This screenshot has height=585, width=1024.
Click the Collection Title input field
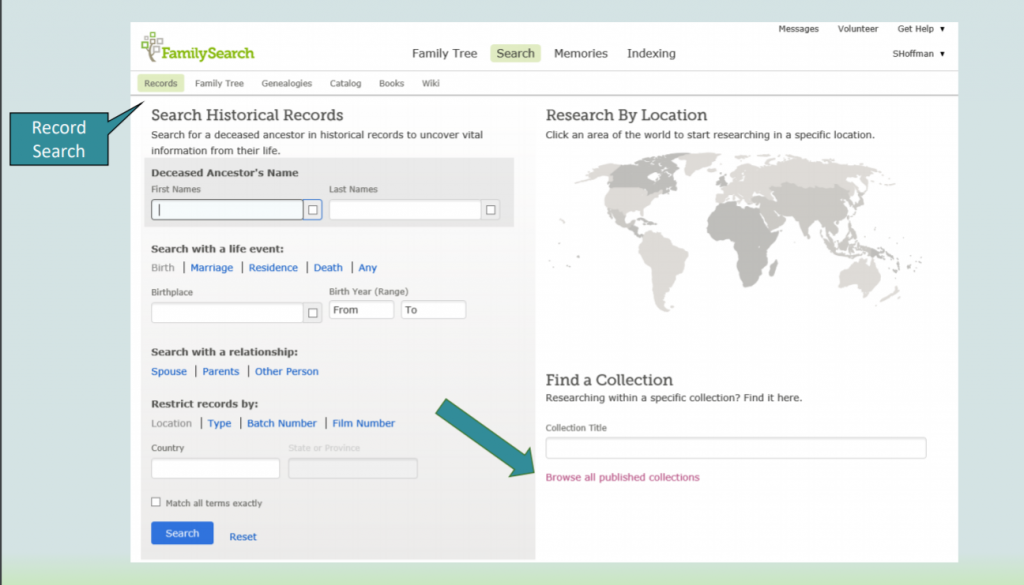pos(736,448)
